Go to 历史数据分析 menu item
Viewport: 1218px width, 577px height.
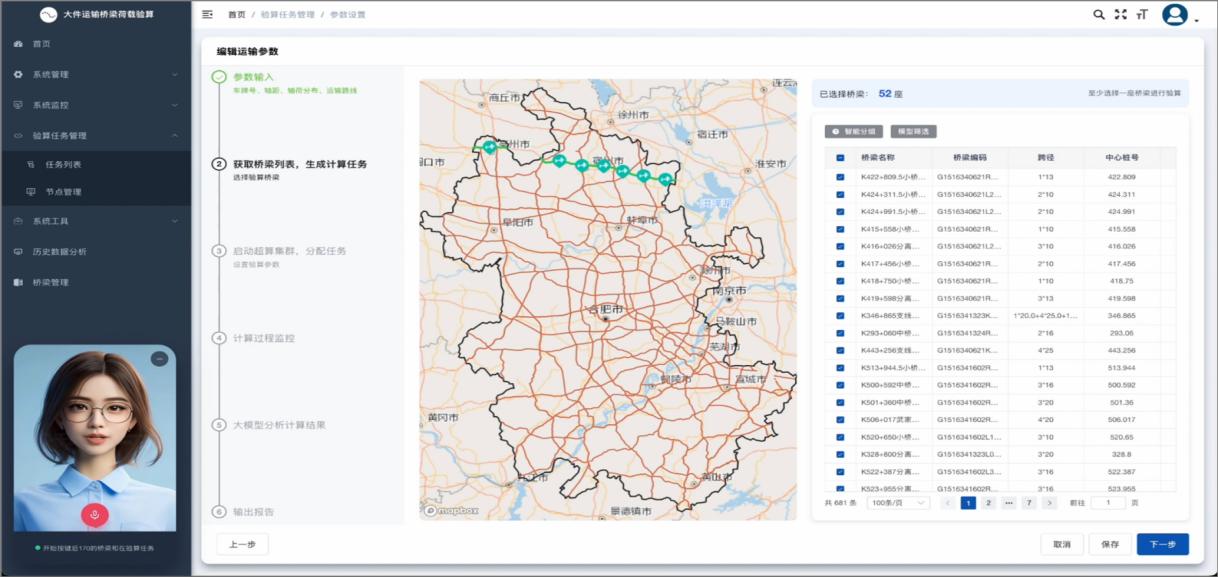coord(60,252)
